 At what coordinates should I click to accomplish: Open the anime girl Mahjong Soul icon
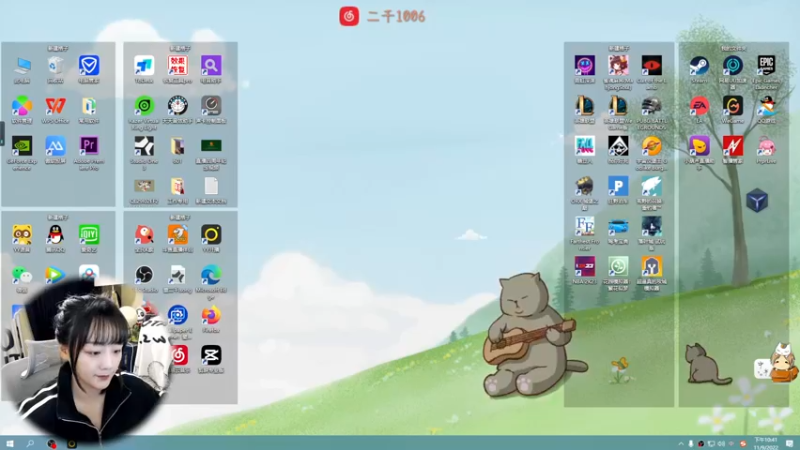[x=618, y=66]
